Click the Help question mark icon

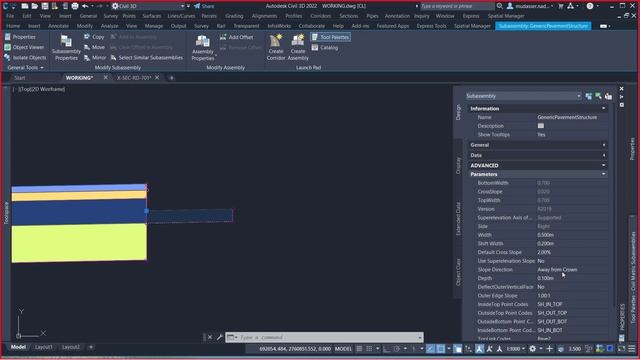590,6
